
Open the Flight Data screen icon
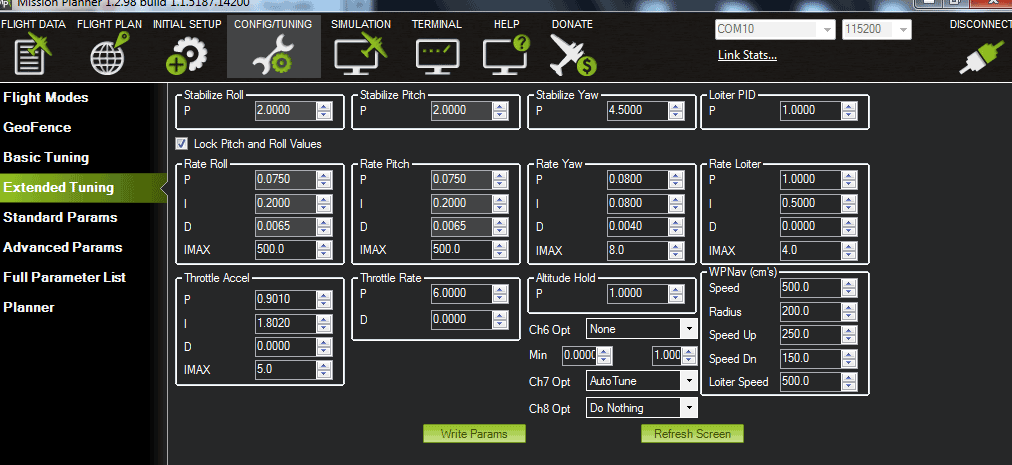(x=33, y=56)
